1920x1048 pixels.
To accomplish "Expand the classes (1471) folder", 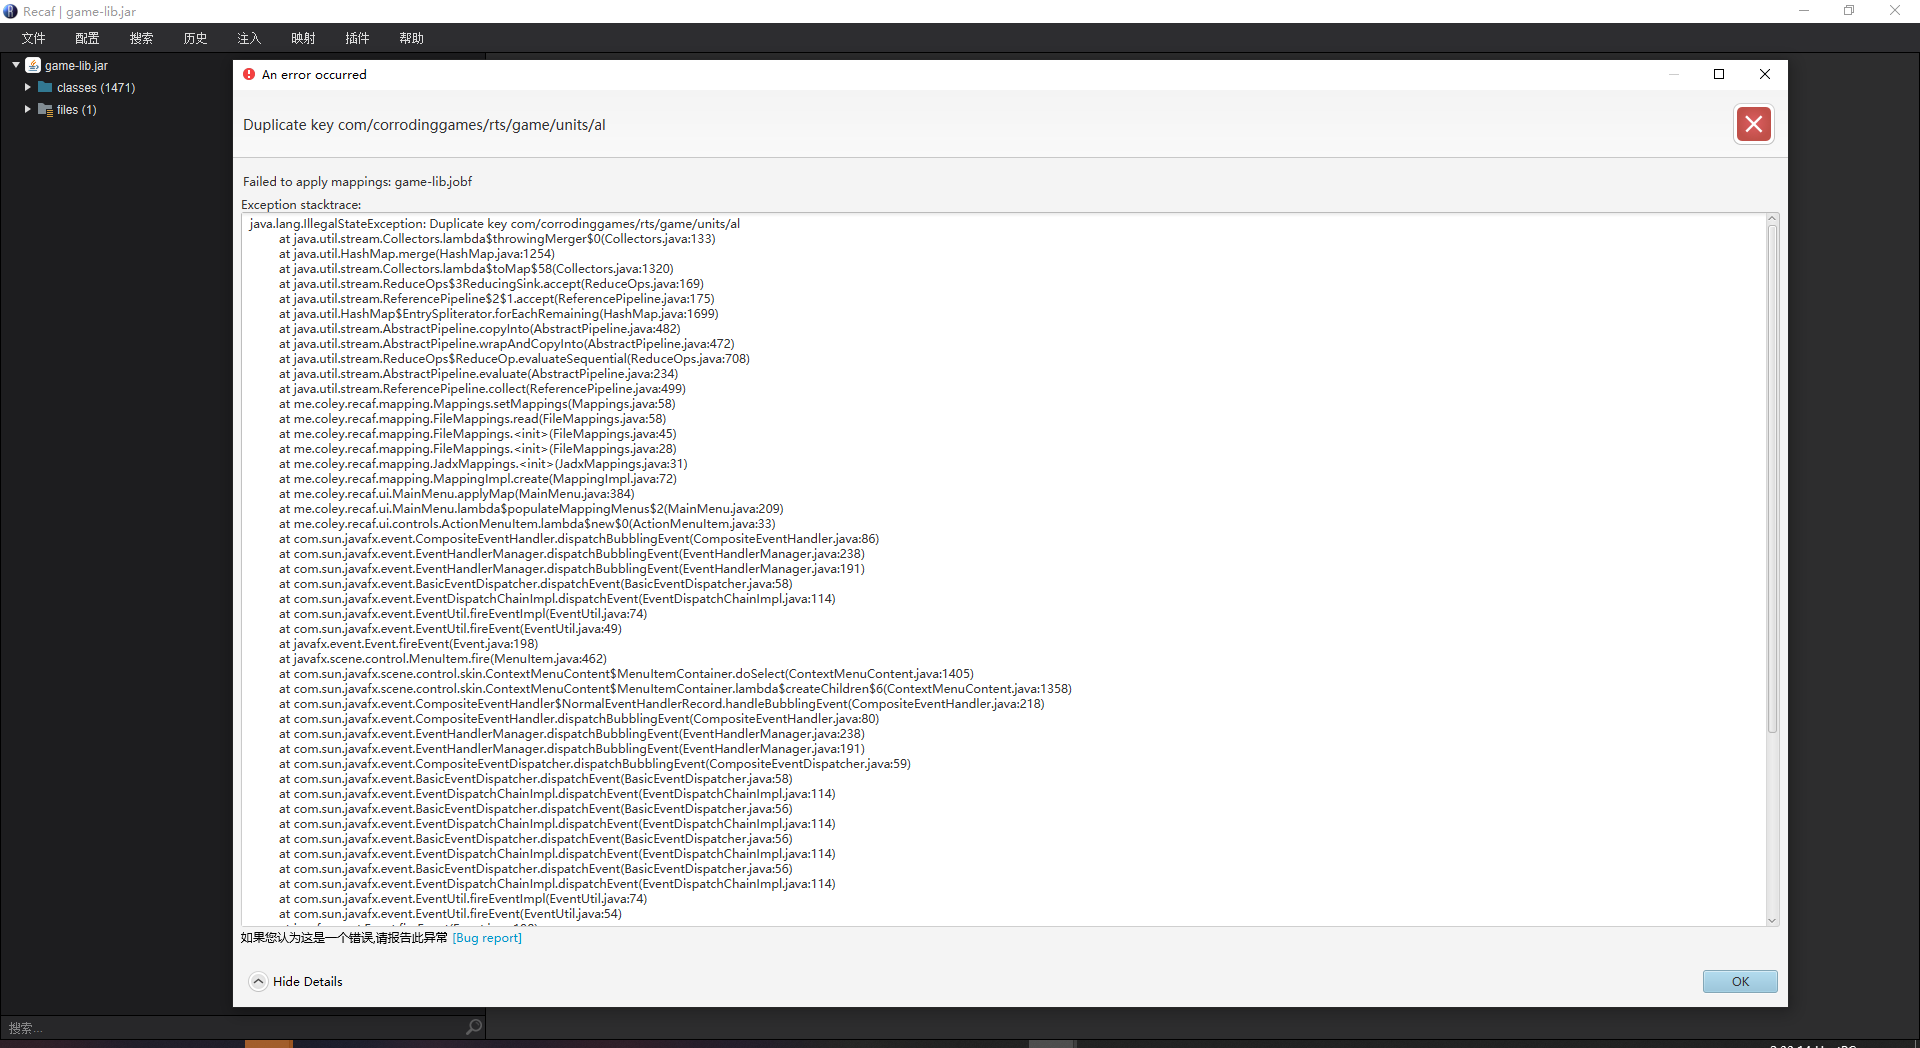I will coord(28,87).
